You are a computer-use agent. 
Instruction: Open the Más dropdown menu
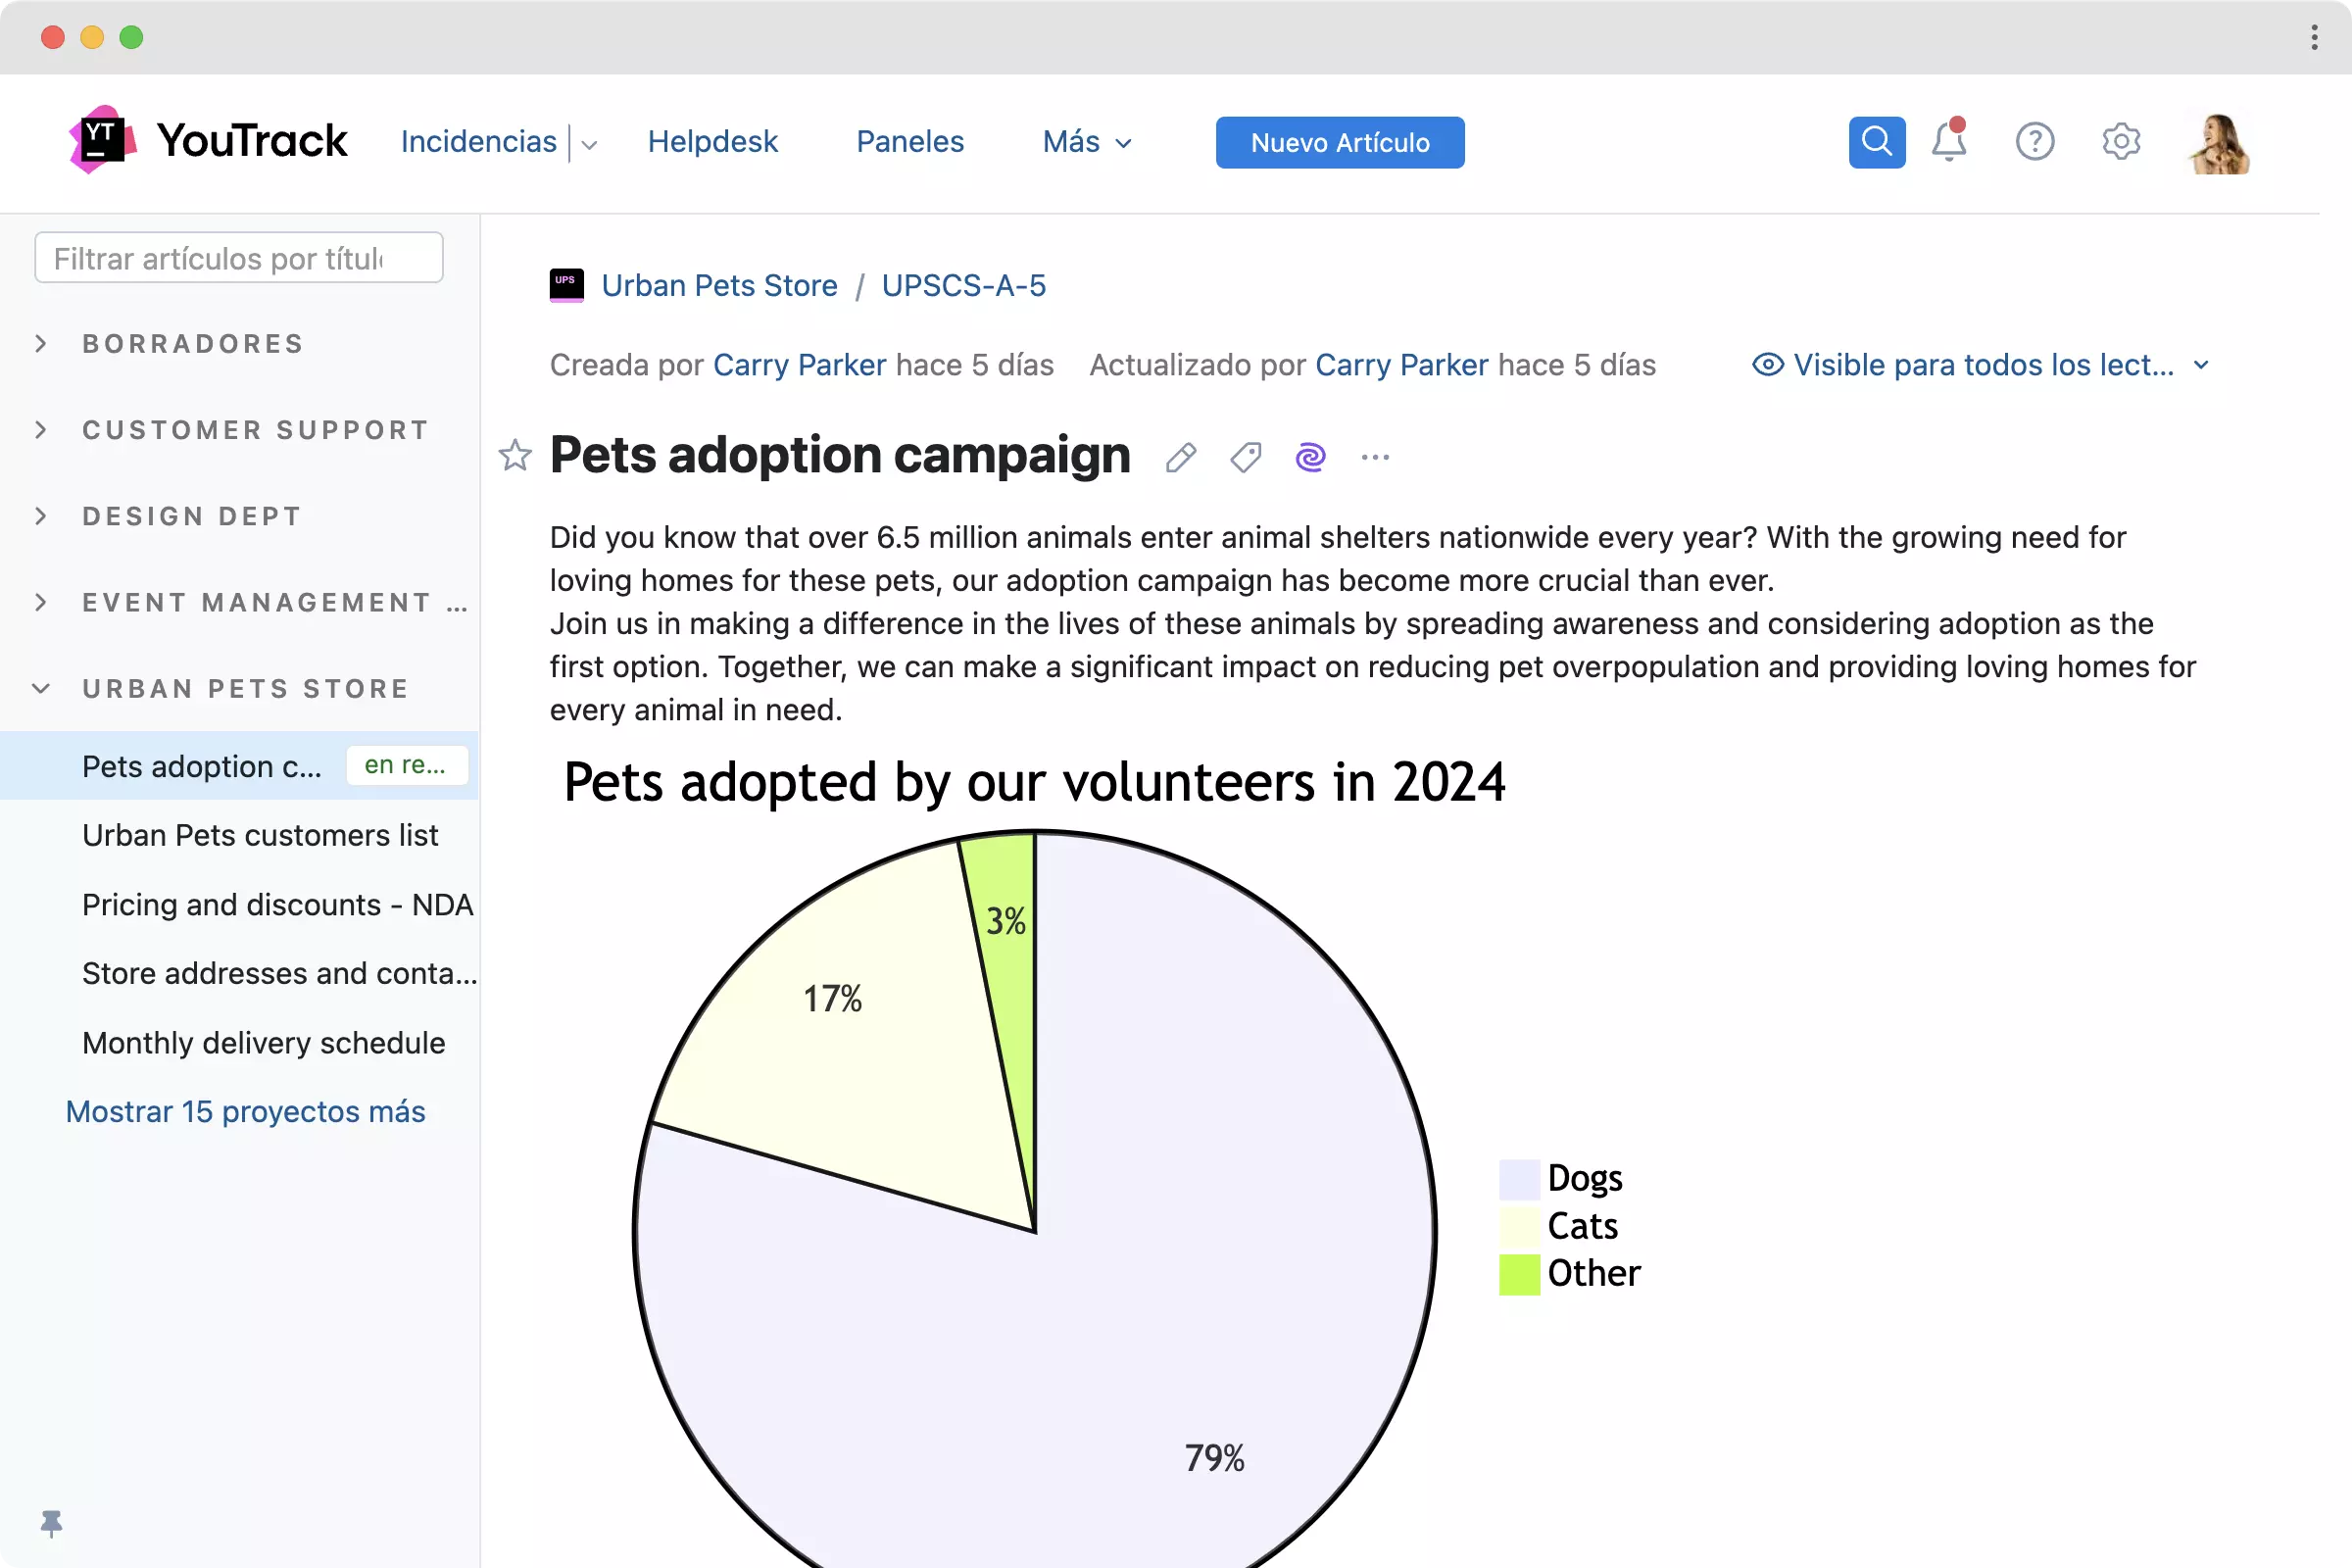pos(1087,142)
